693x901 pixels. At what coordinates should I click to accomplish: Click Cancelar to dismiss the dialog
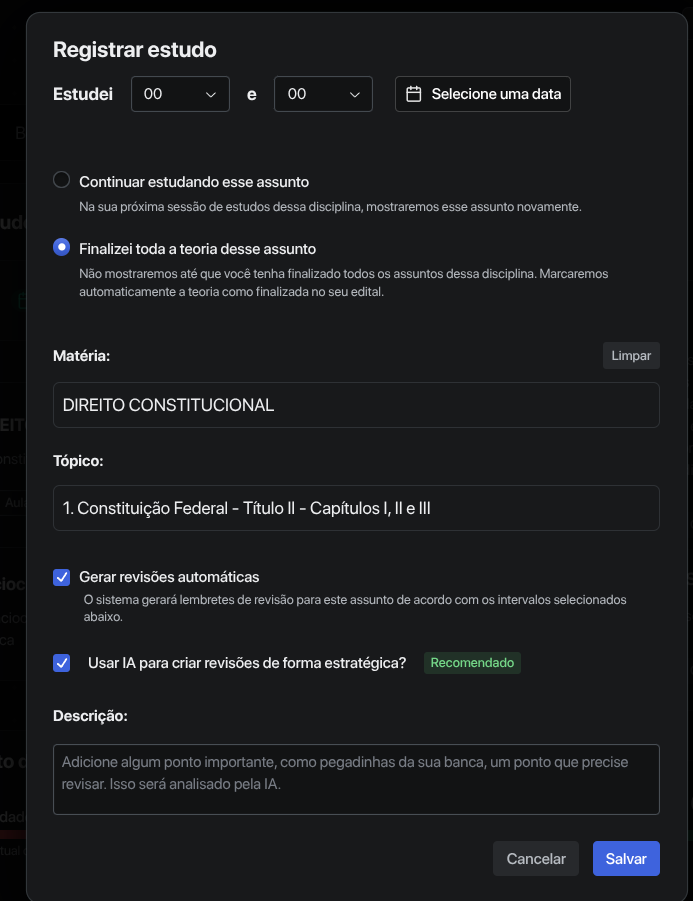[x=536, y=859]
